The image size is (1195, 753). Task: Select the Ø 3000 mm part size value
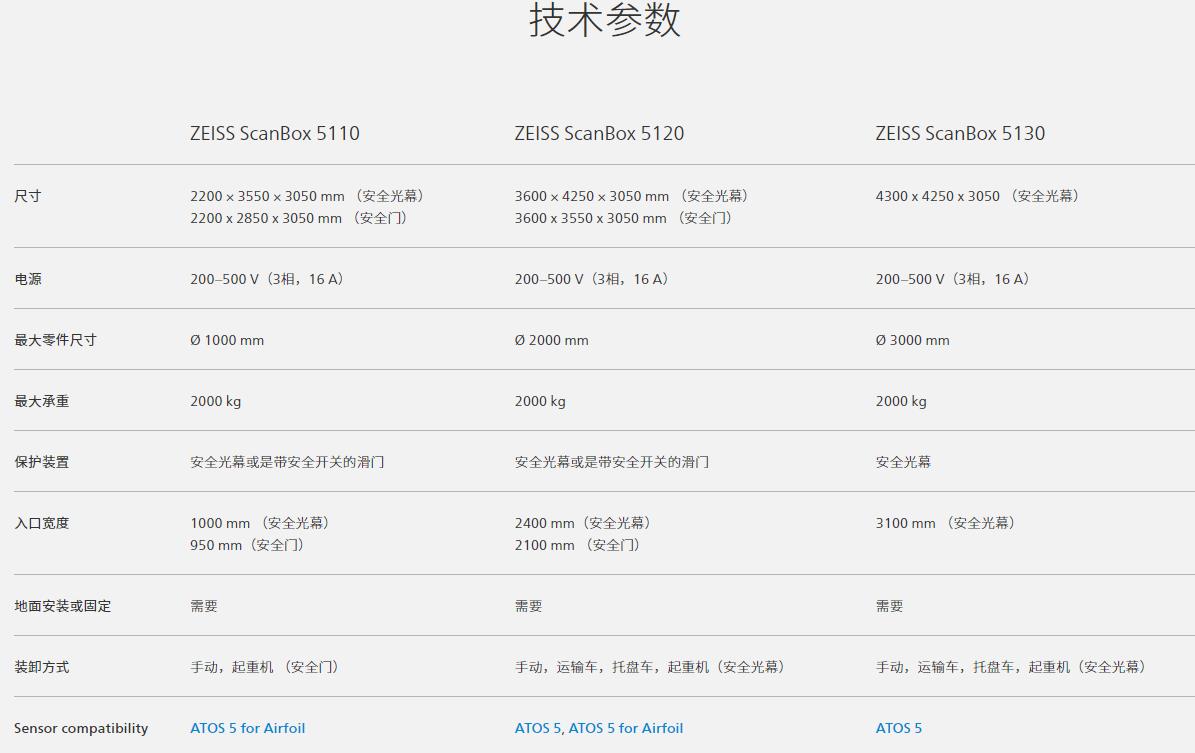tap(912, 340)
